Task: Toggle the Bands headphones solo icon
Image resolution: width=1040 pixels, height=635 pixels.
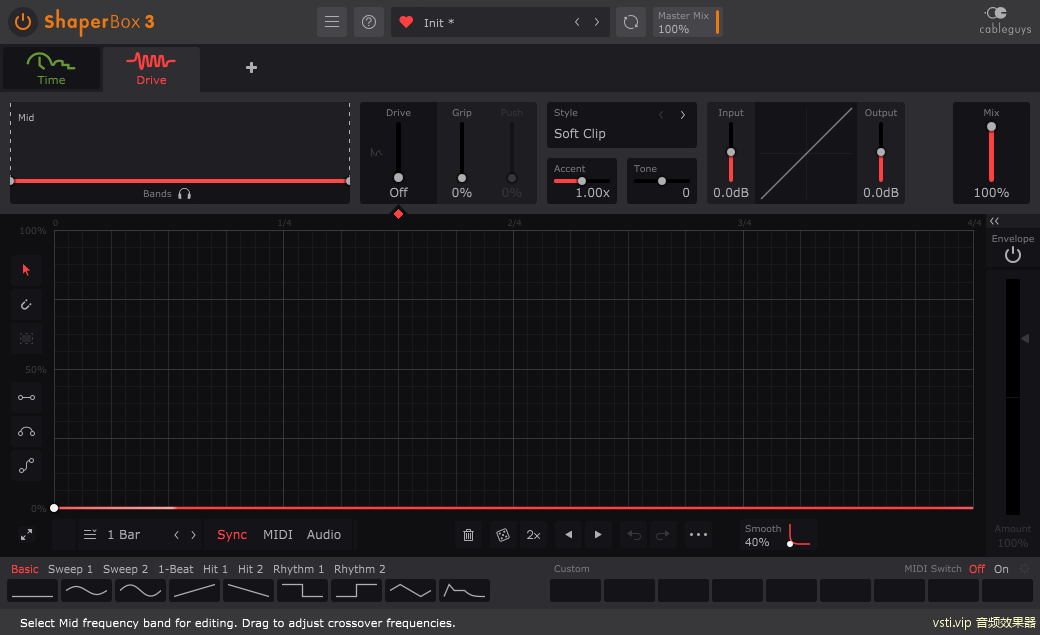Action: click(x=184, y=194)
